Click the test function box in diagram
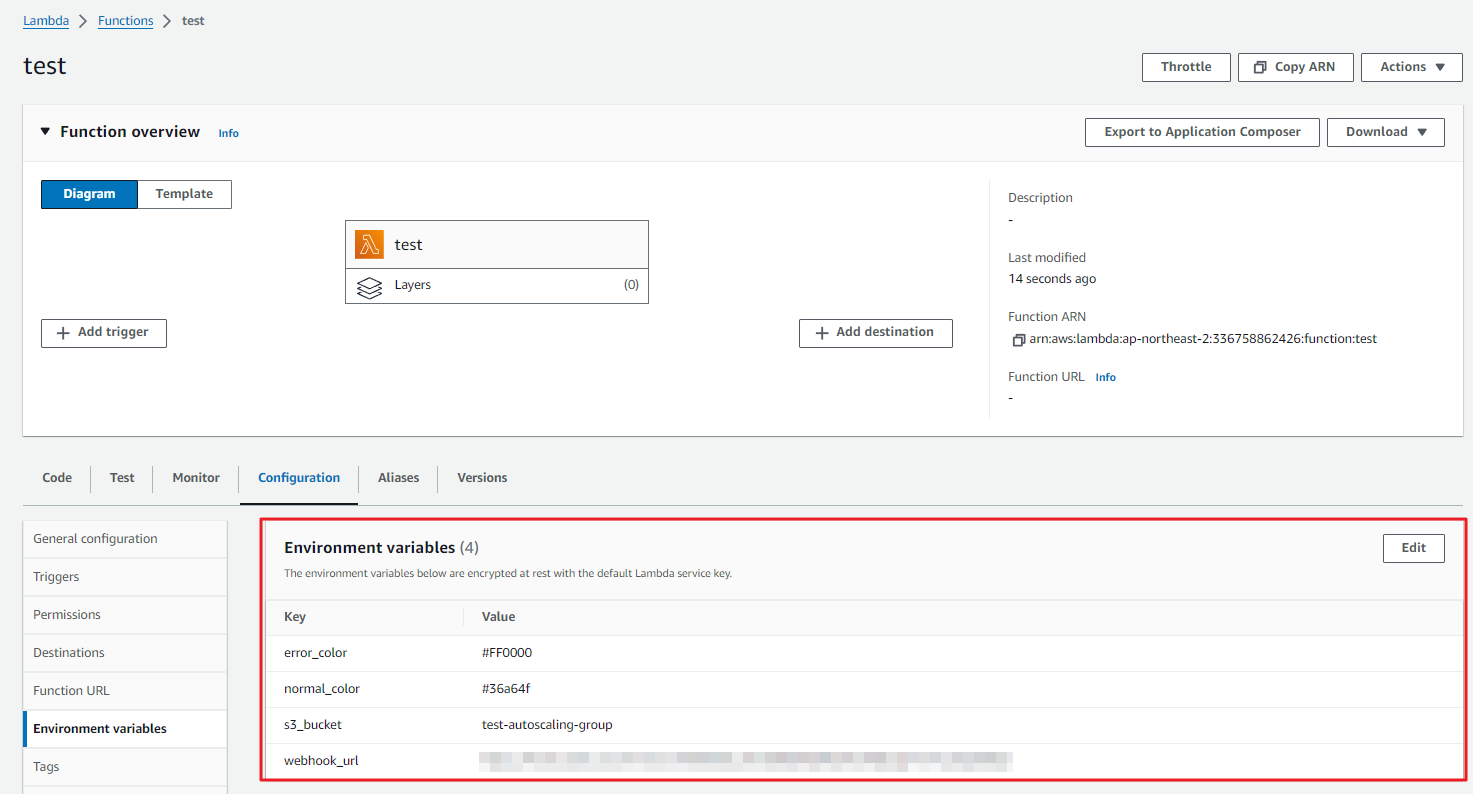The height and width of the screenshot is (794, 1473). [x=497, y=245]
